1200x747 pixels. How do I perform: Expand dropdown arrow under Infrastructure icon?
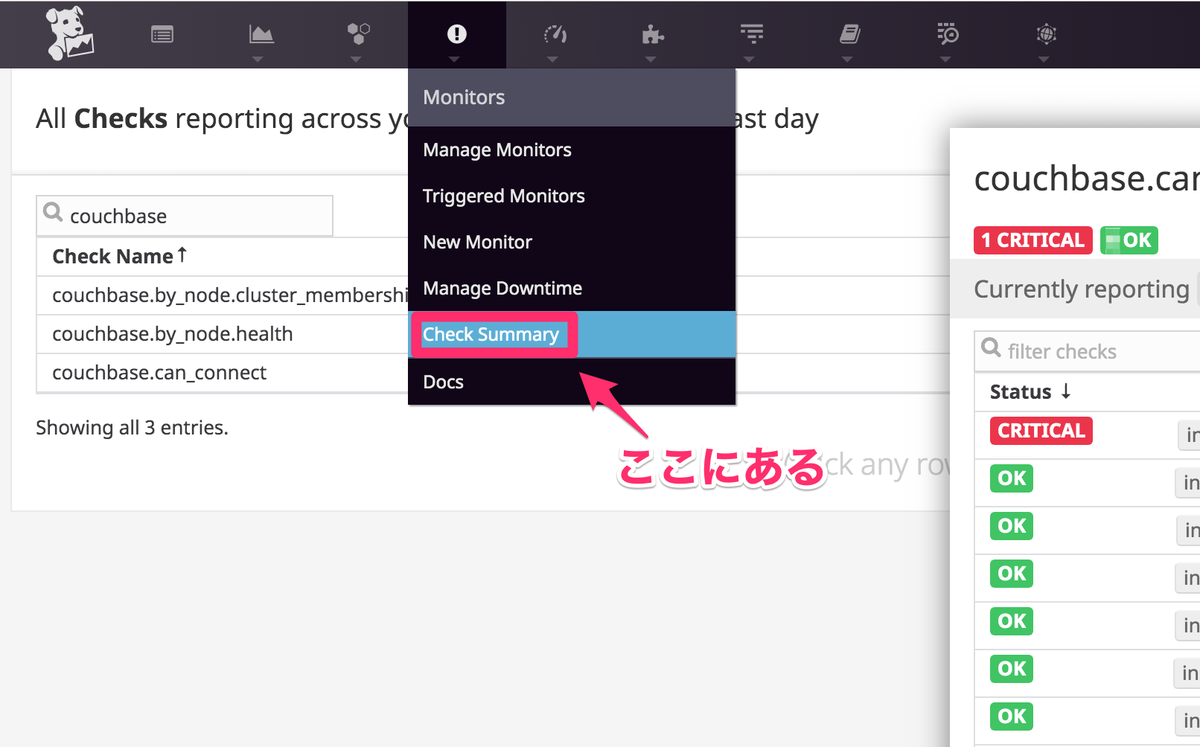(357, 59)
